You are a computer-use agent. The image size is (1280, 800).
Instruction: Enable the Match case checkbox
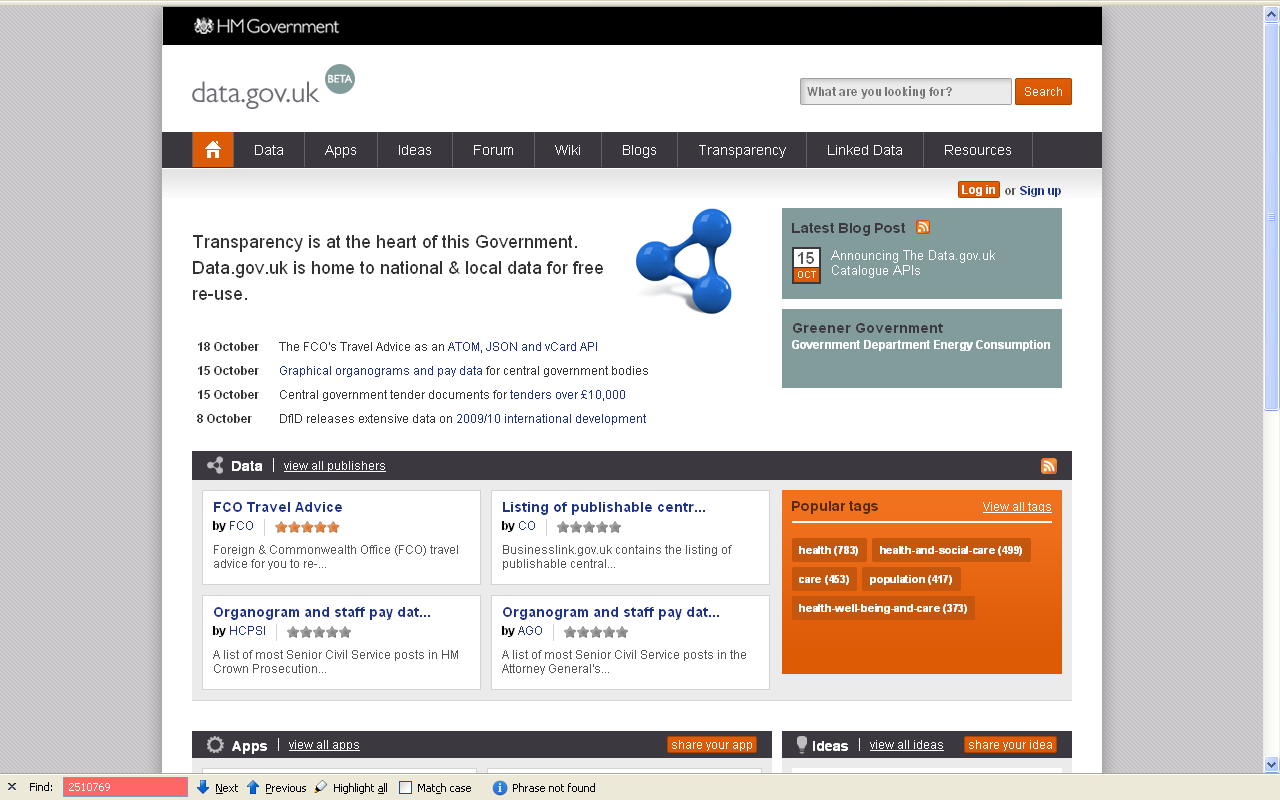click(x=406, y=788)
